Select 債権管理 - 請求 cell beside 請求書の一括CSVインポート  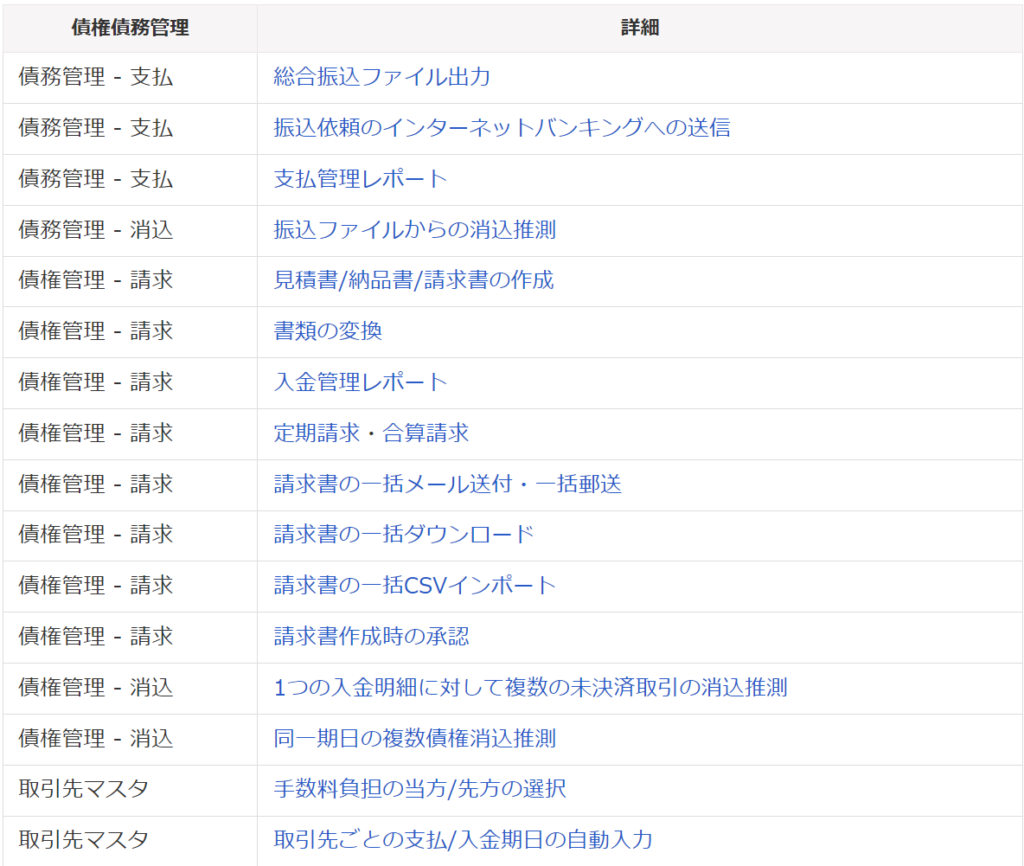(x=130, y=585)
